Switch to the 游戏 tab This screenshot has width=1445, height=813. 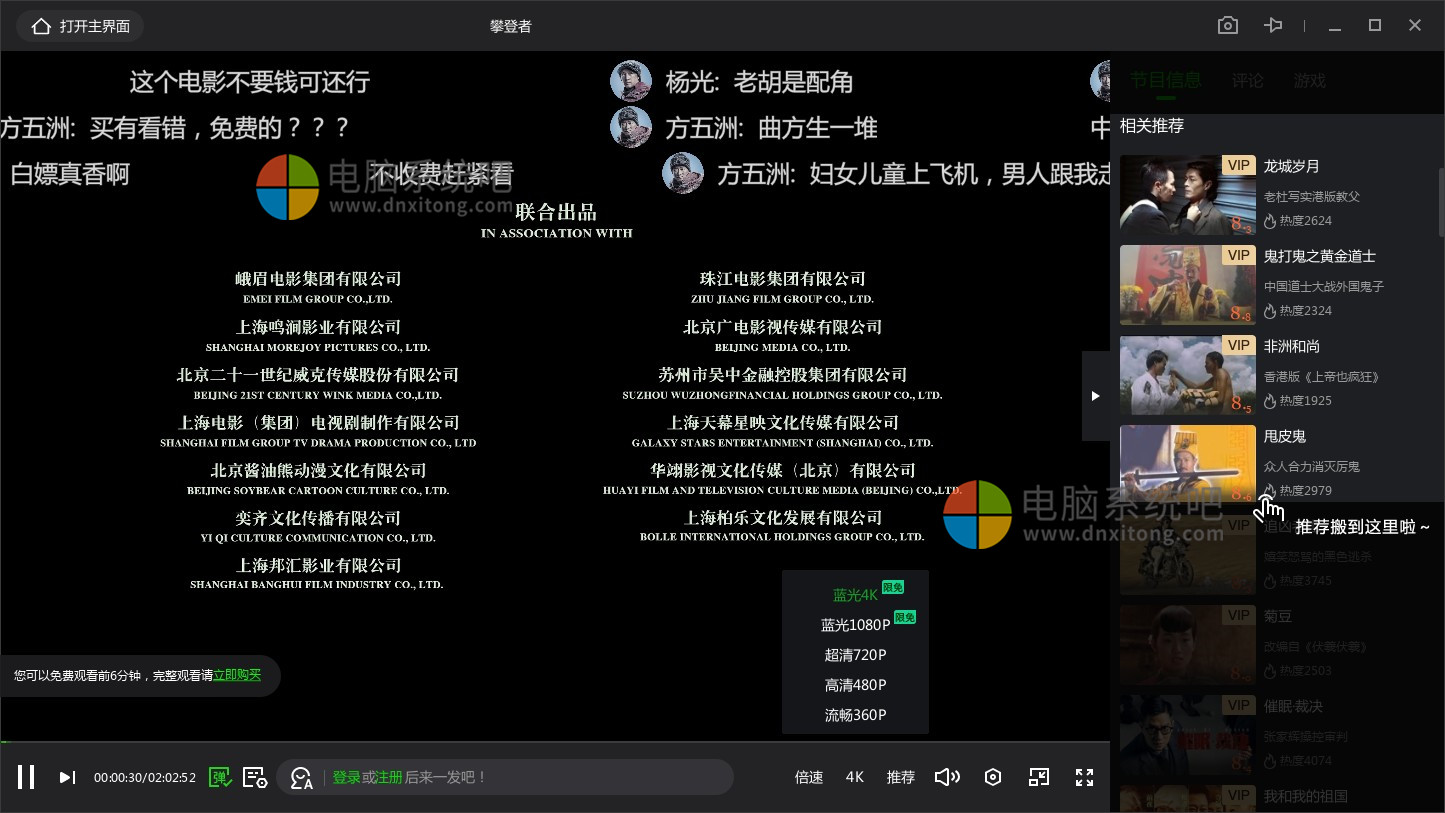pos(1310,81)
